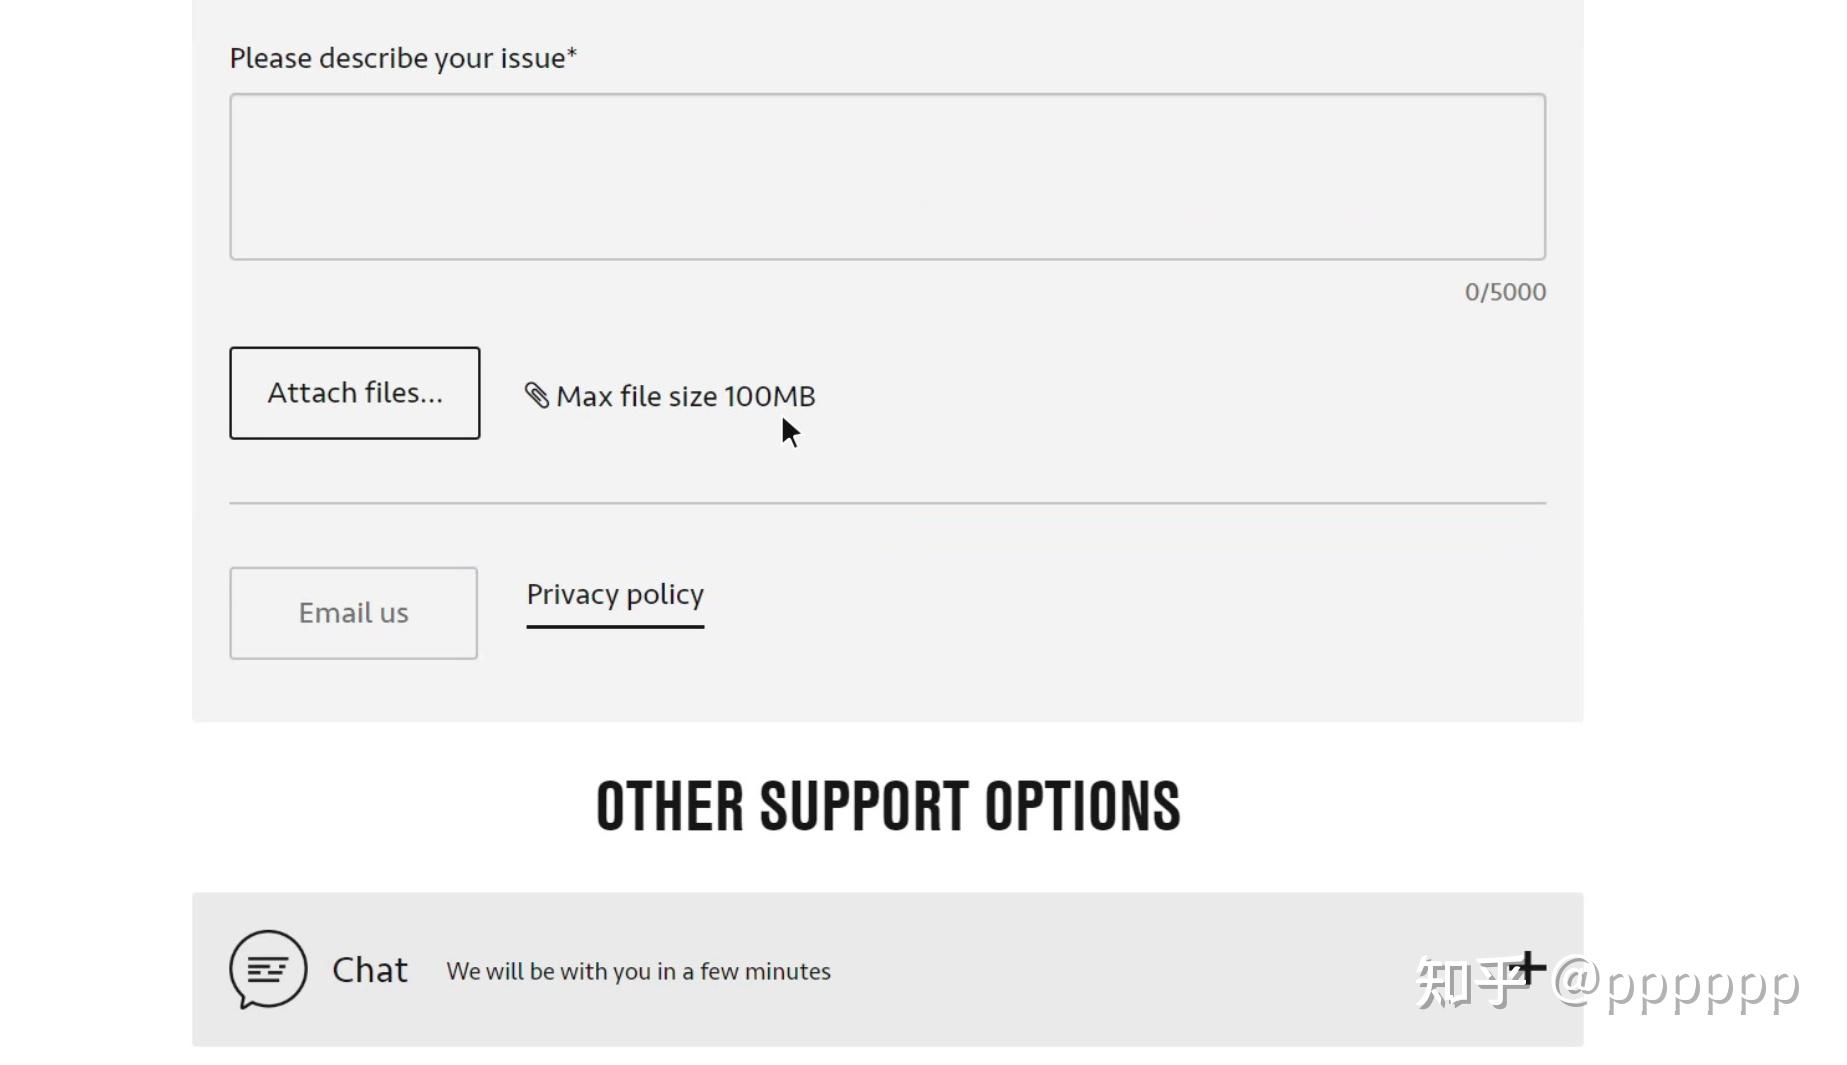
Task: Click the Chat speech bubble icon
Action: (x=267, y=968)
